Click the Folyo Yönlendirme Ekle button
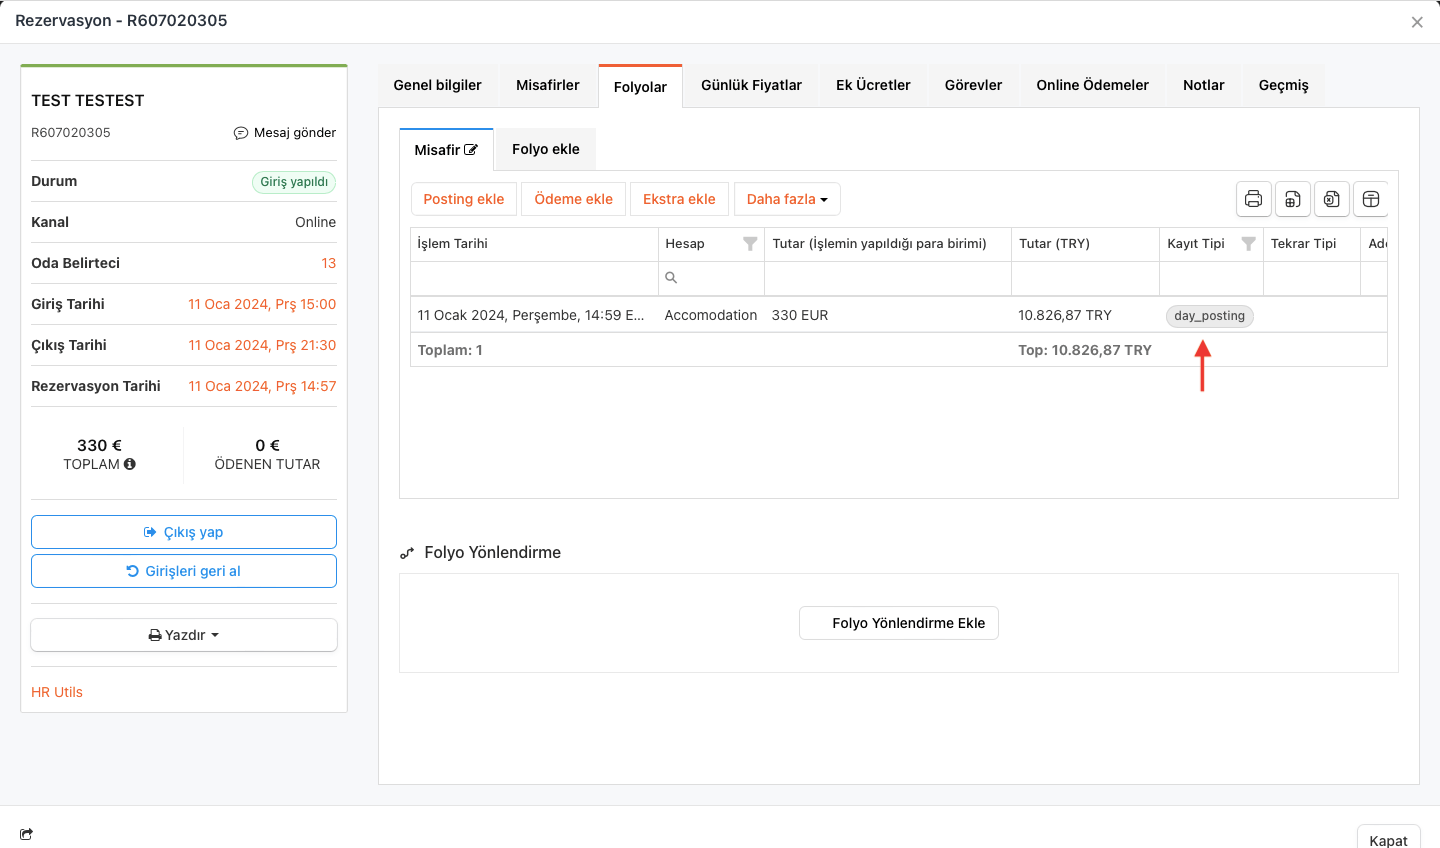The image size is (1440, 848). coord(898,623)
